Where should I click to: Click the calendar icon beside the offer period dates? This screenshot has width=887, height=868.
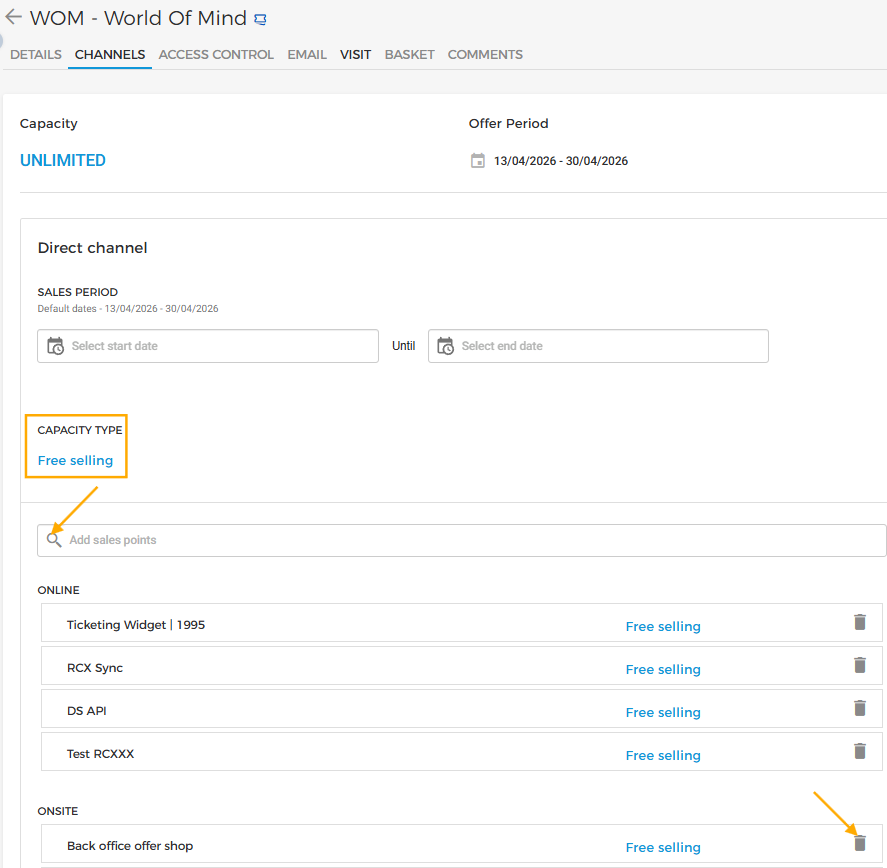[x=478, y=161]
